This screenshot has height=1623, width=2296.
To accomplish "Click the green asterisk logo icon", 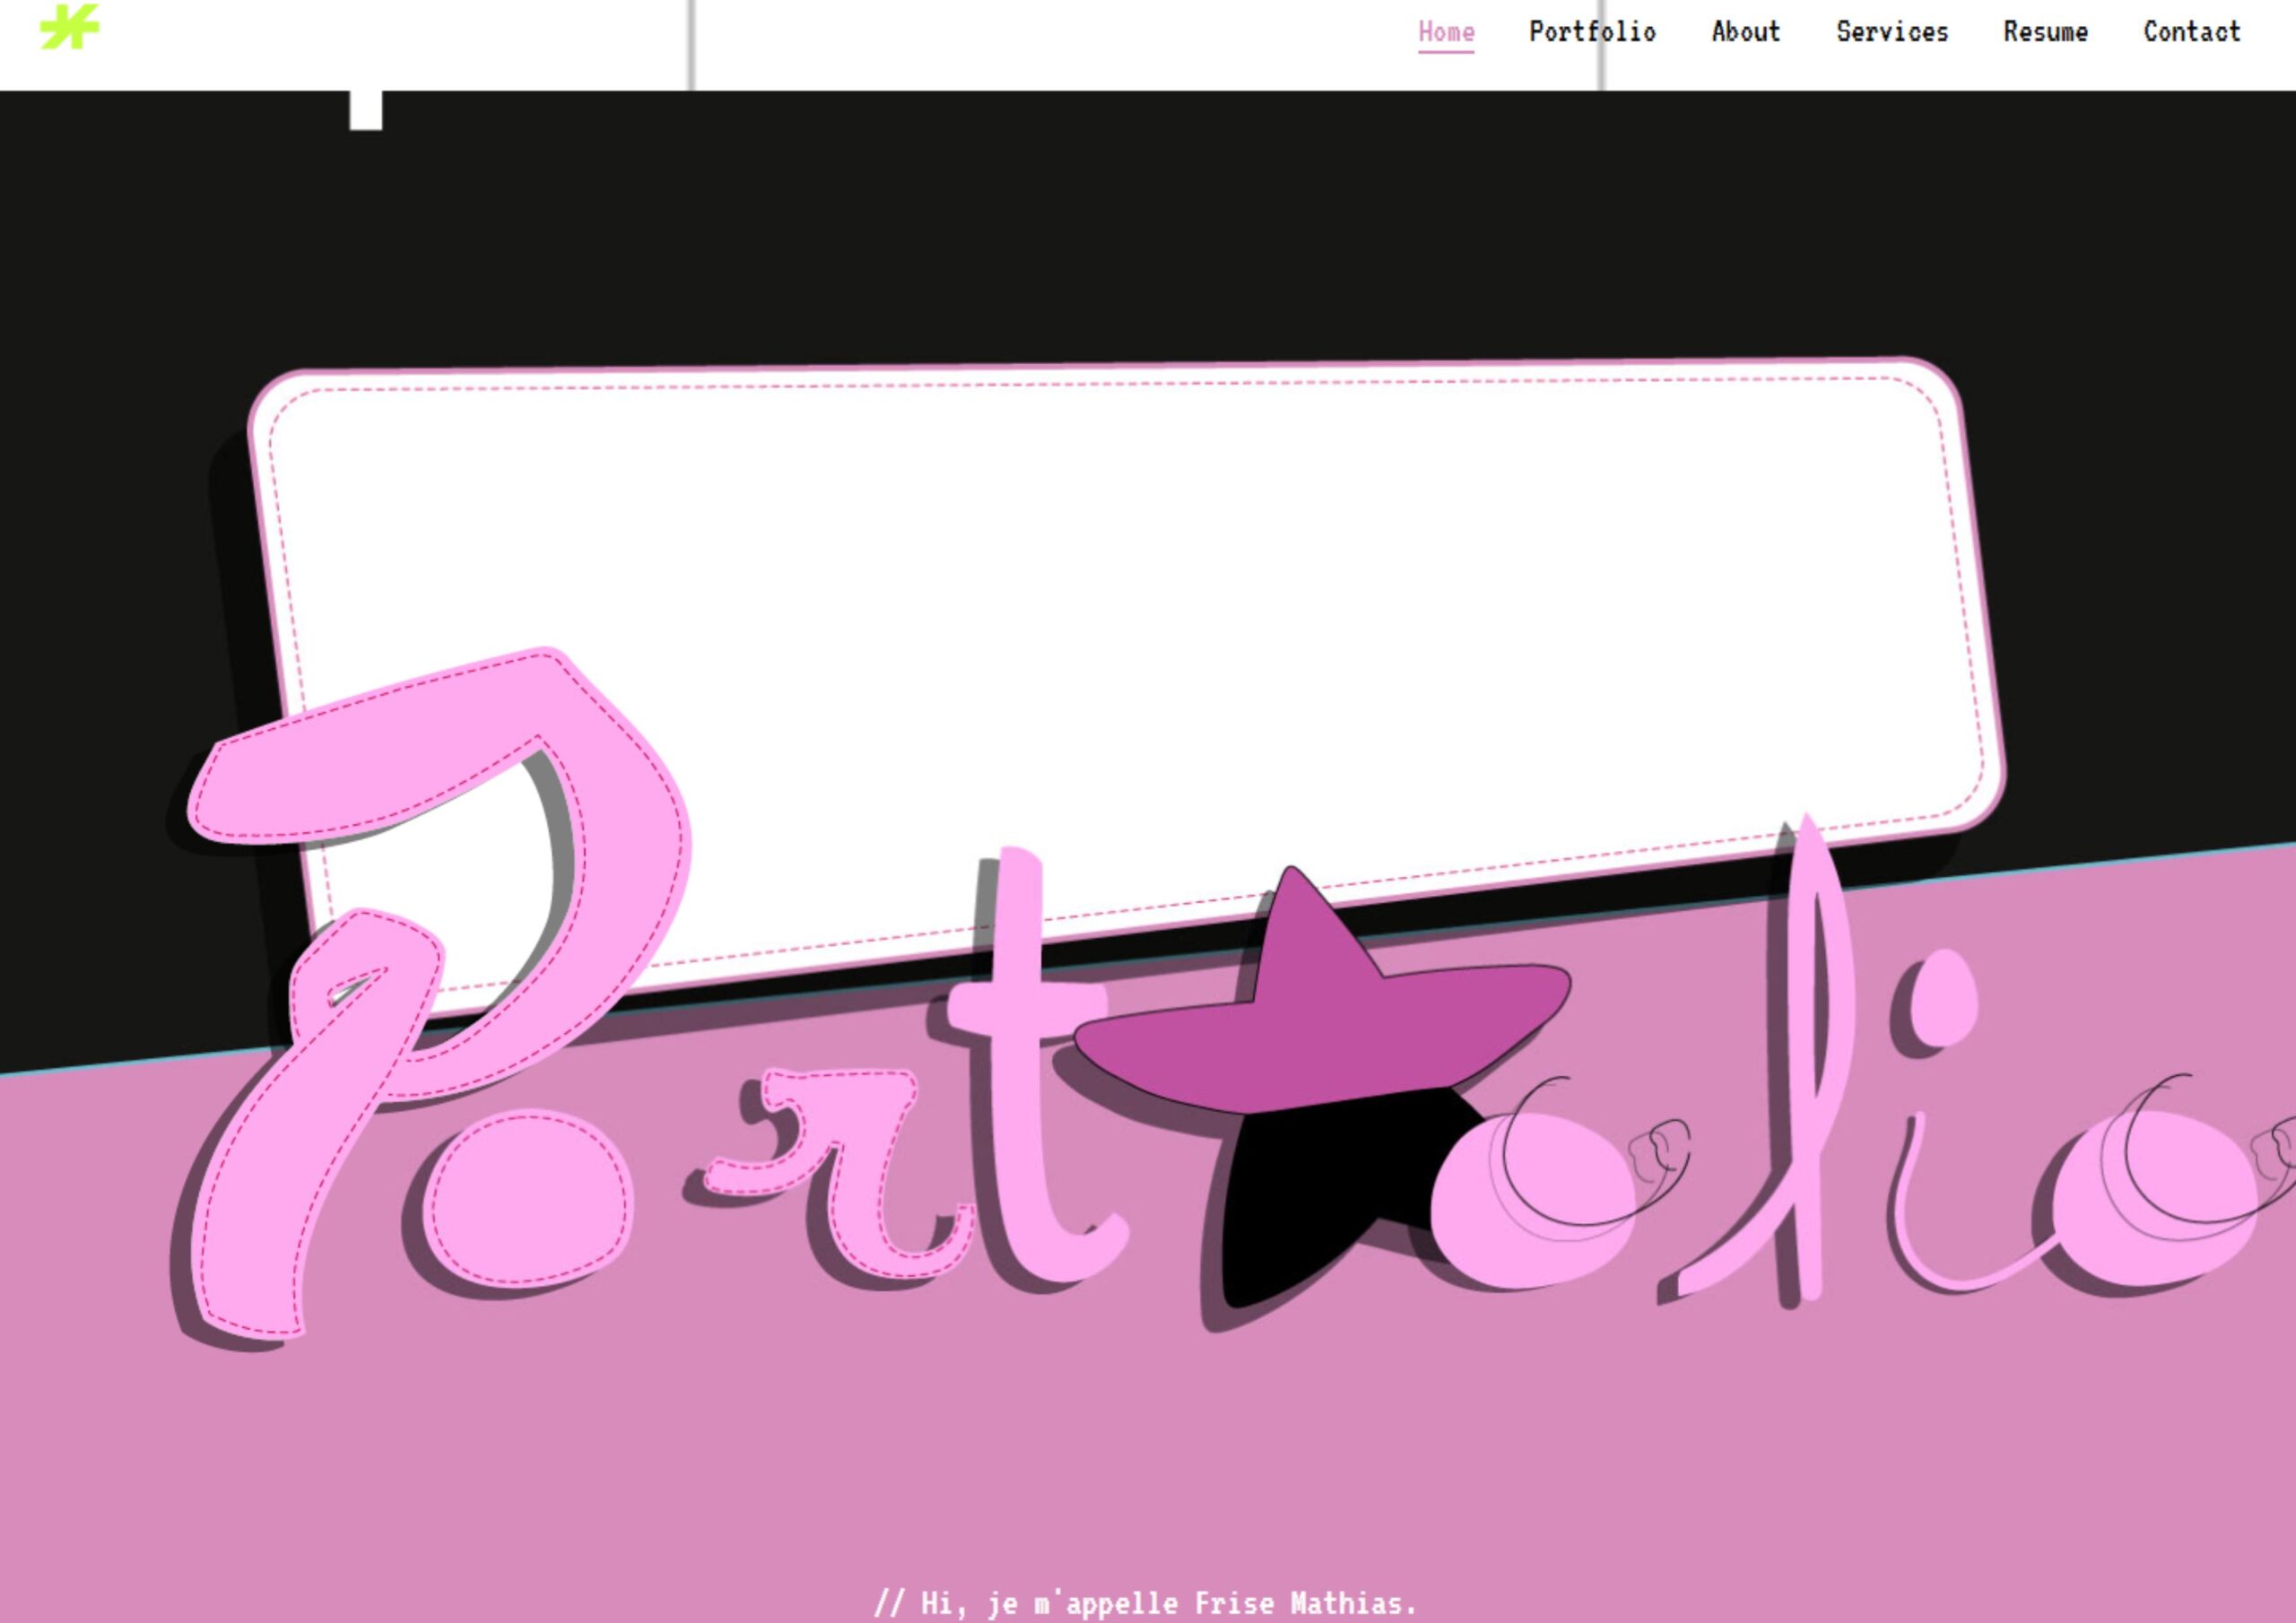I will tap(69, 27).
